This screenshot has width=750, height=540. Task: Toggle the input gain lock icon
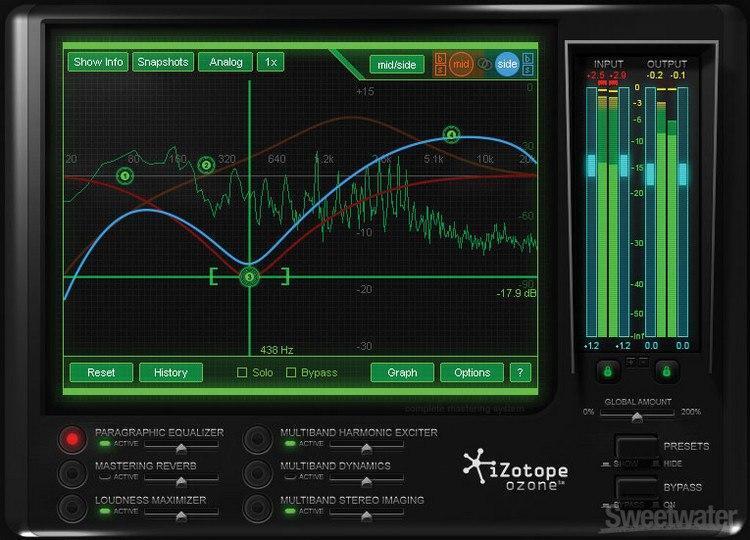(x=608, y=371)
